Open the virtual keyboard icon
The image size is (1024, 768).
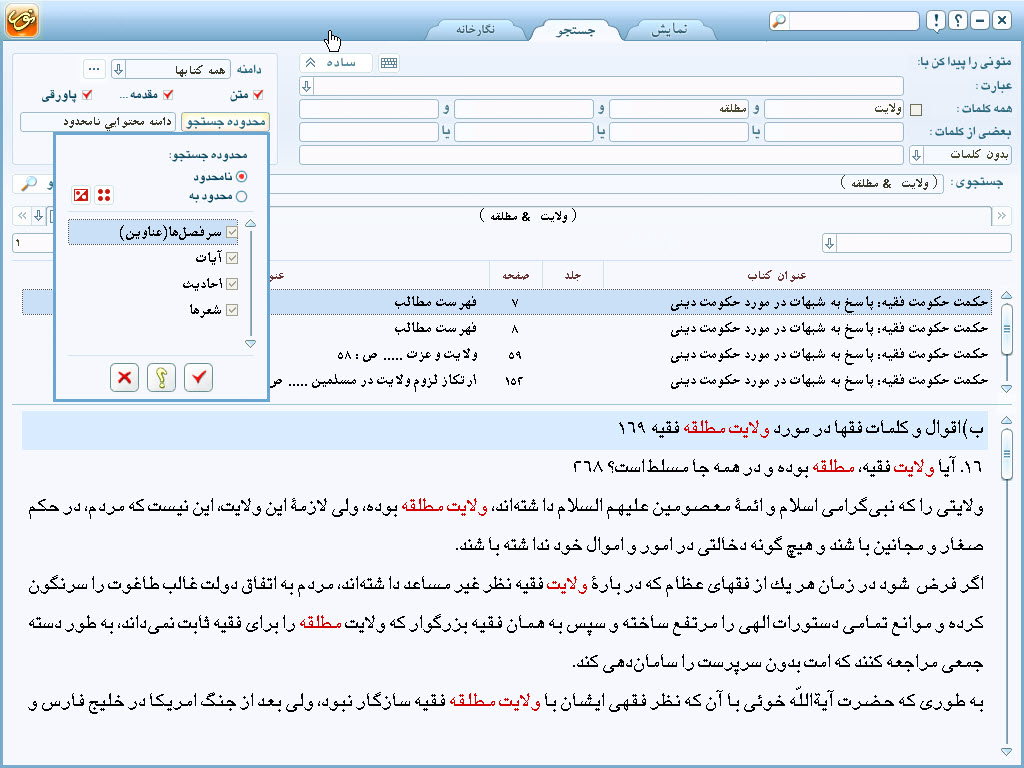pos(389,63)
